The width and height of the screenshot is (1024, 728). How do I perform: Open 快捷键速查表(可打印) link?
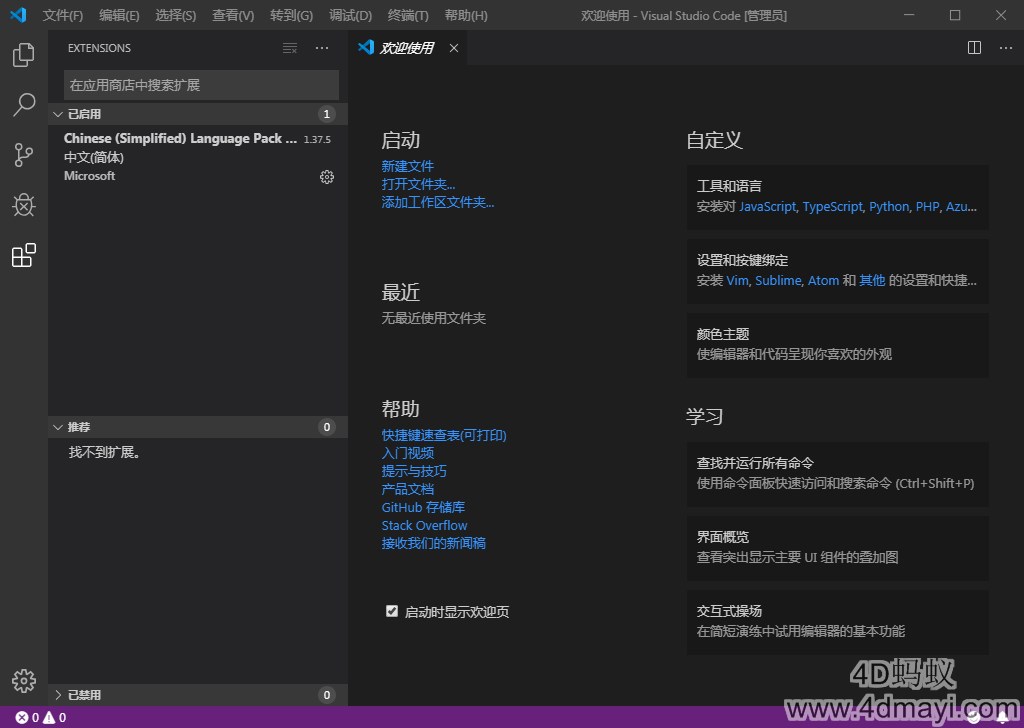click(444, 435)
